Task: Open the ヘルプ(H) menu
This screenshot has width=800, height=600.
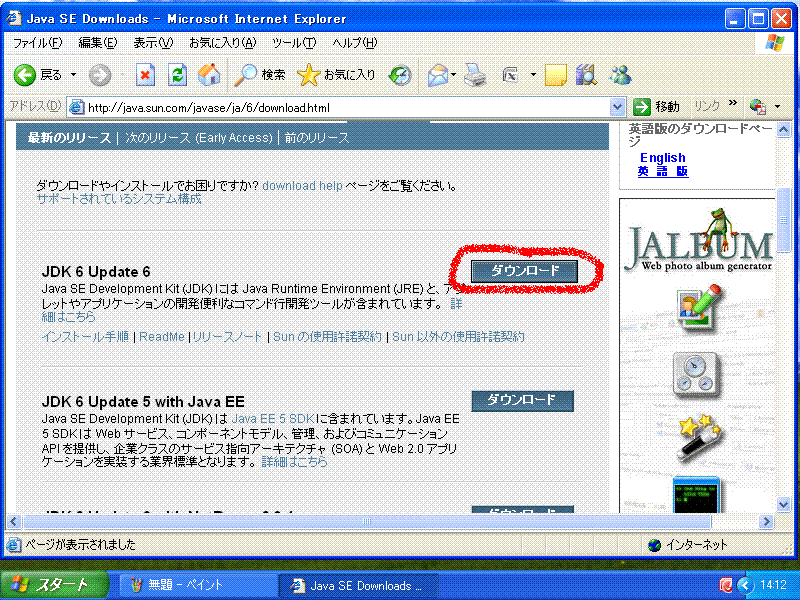Action: pyautogui.click(x=355, y=43)
